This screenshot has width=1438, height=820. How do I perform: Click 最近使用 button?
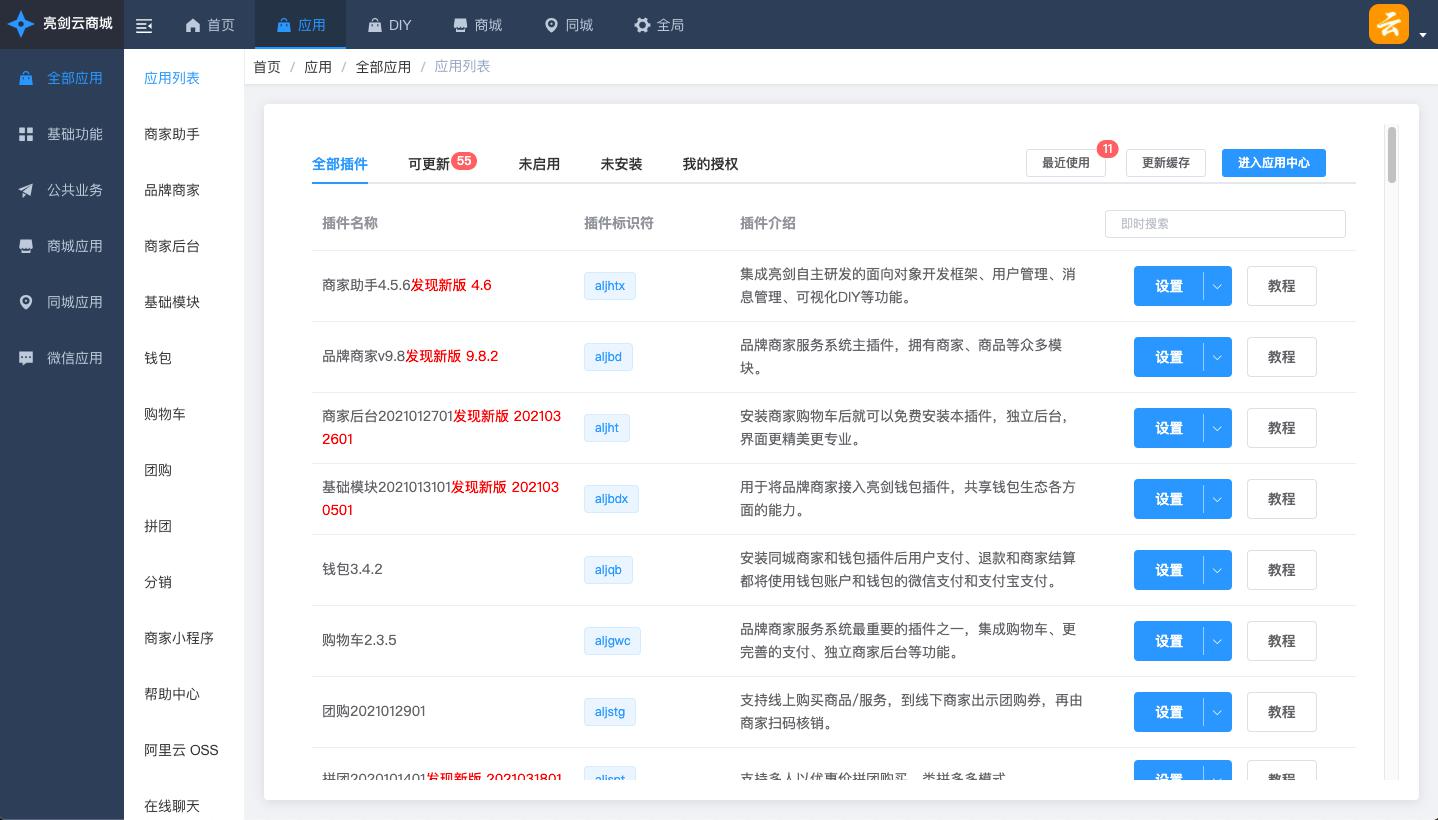coord(1066,163)
